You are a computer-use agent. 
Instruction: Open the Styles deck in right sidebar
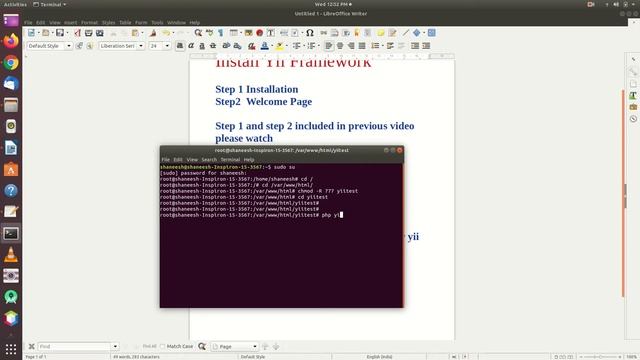click(633, 96)
